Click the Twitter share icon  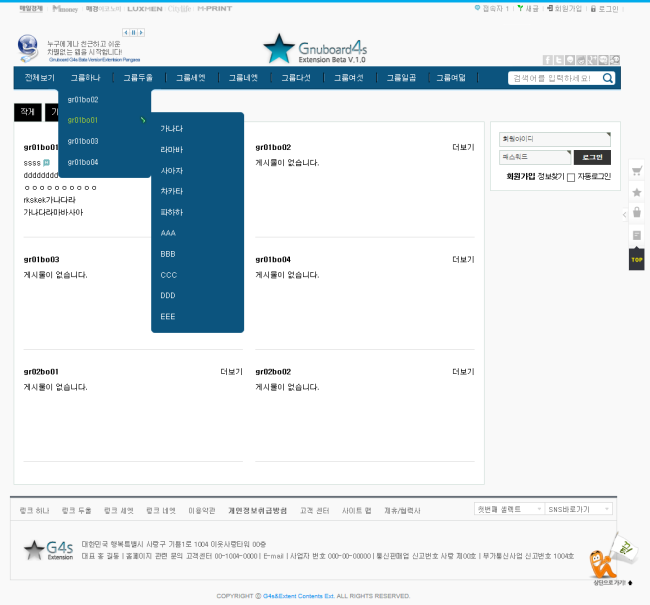559,60
